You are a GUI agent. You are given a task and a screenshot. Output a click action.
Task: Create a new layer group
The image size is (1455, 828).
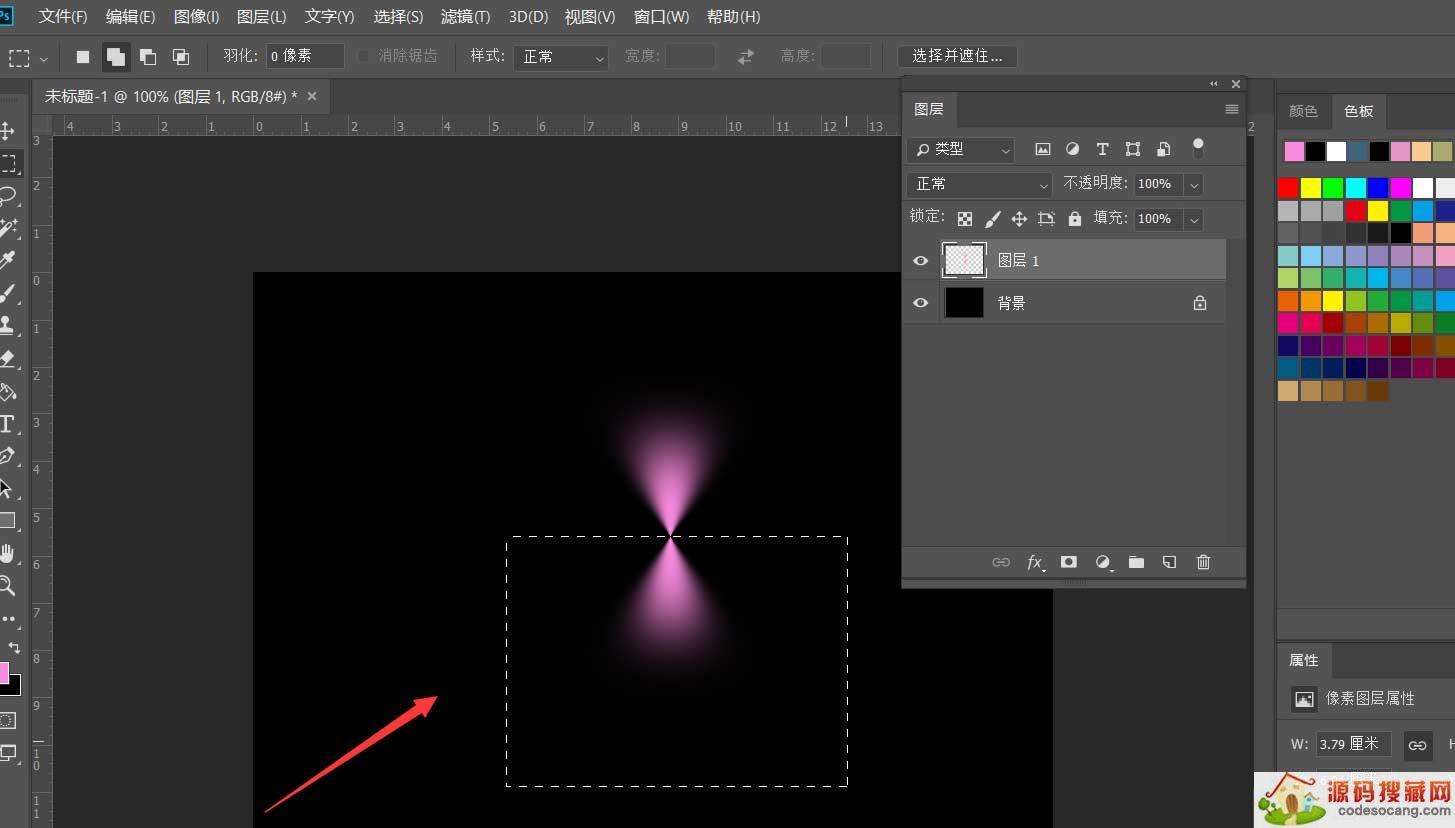[x=1136, y=562]
